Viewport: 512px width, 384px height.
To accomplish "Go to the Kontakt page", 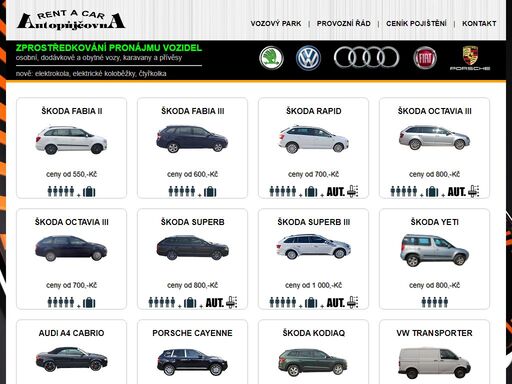I will coord(479,24).
